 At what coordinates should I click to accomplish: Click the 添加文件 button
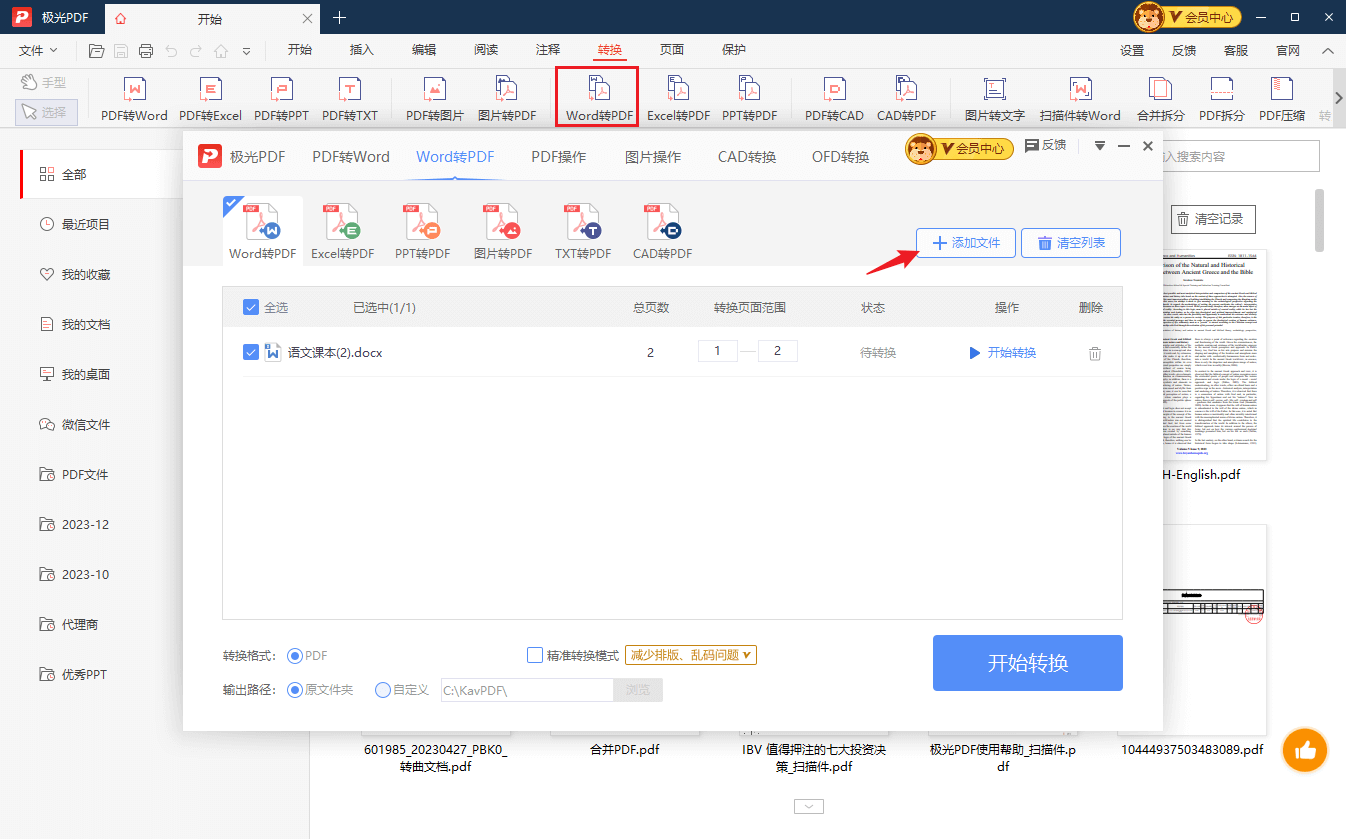[966, 243]
